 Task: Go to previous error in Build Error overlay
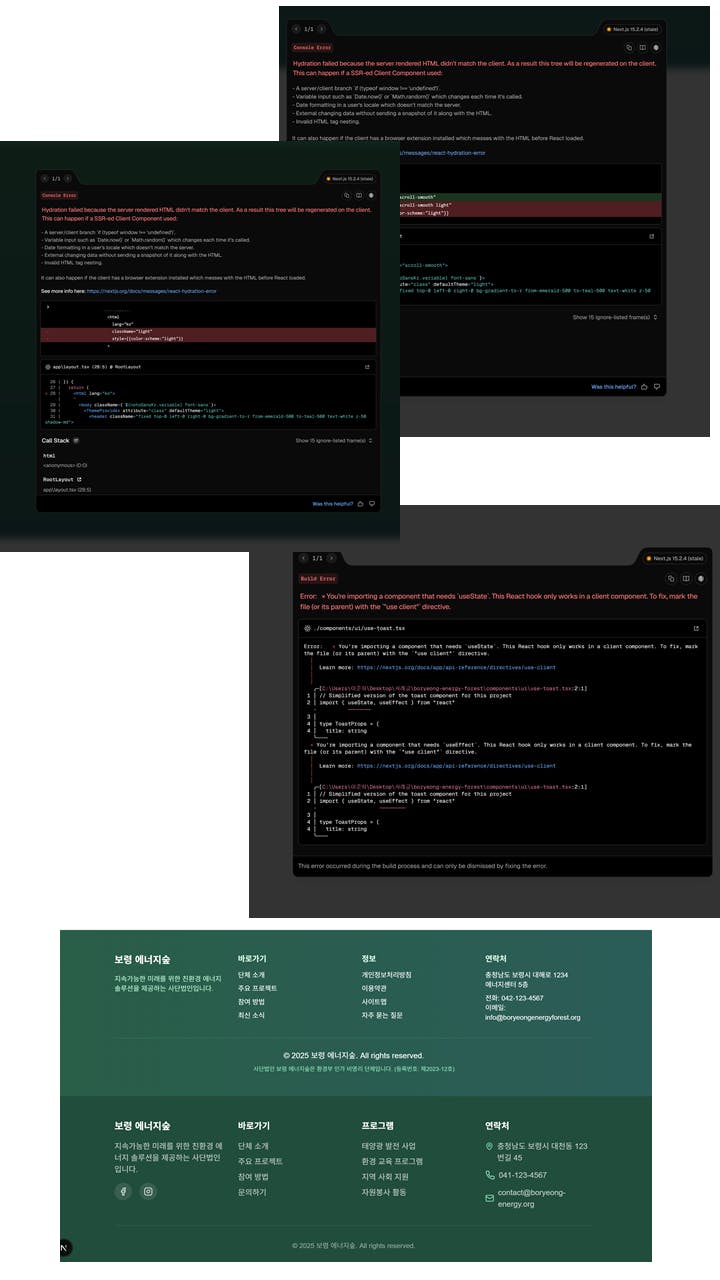pyautogui.click(x=304, y=558)
